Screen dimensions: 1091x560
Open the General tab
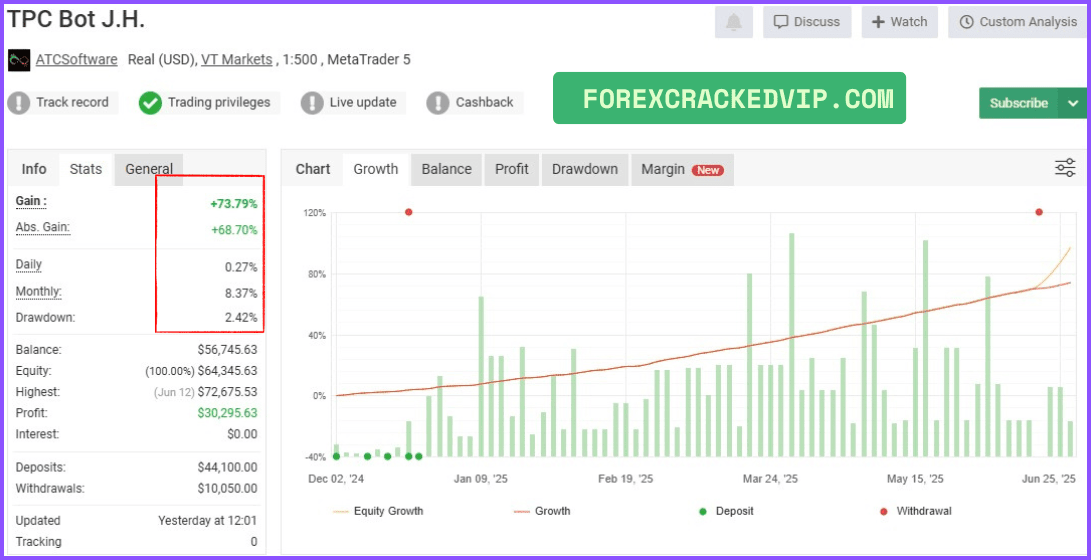point(149,169)
